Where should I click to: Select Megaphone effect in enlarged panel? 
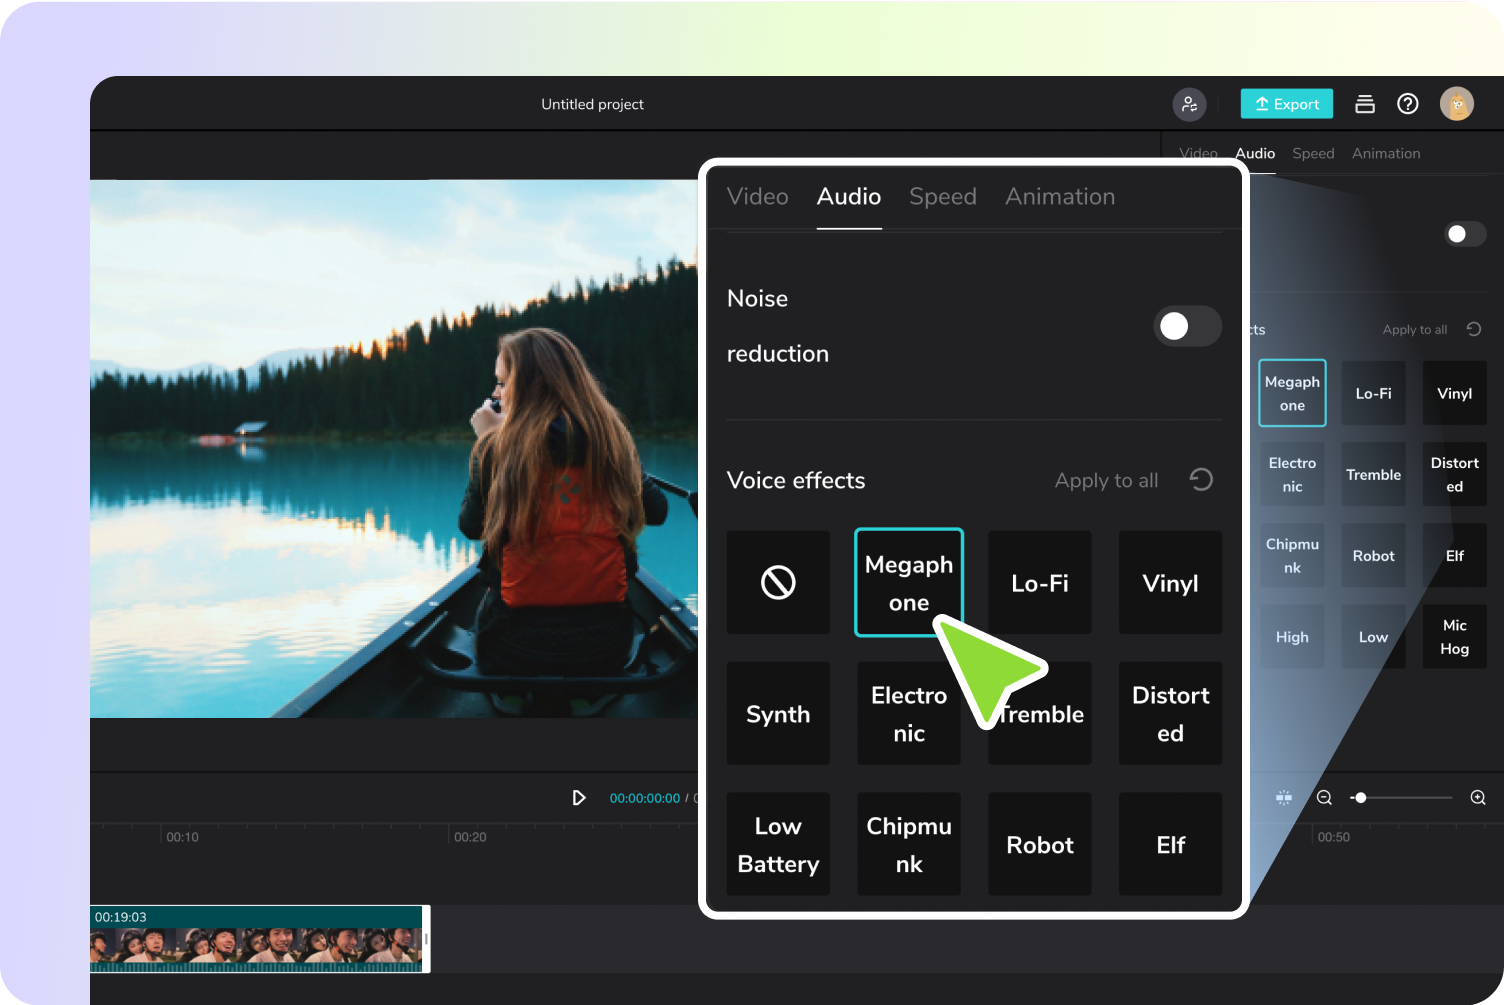point(909,582)
